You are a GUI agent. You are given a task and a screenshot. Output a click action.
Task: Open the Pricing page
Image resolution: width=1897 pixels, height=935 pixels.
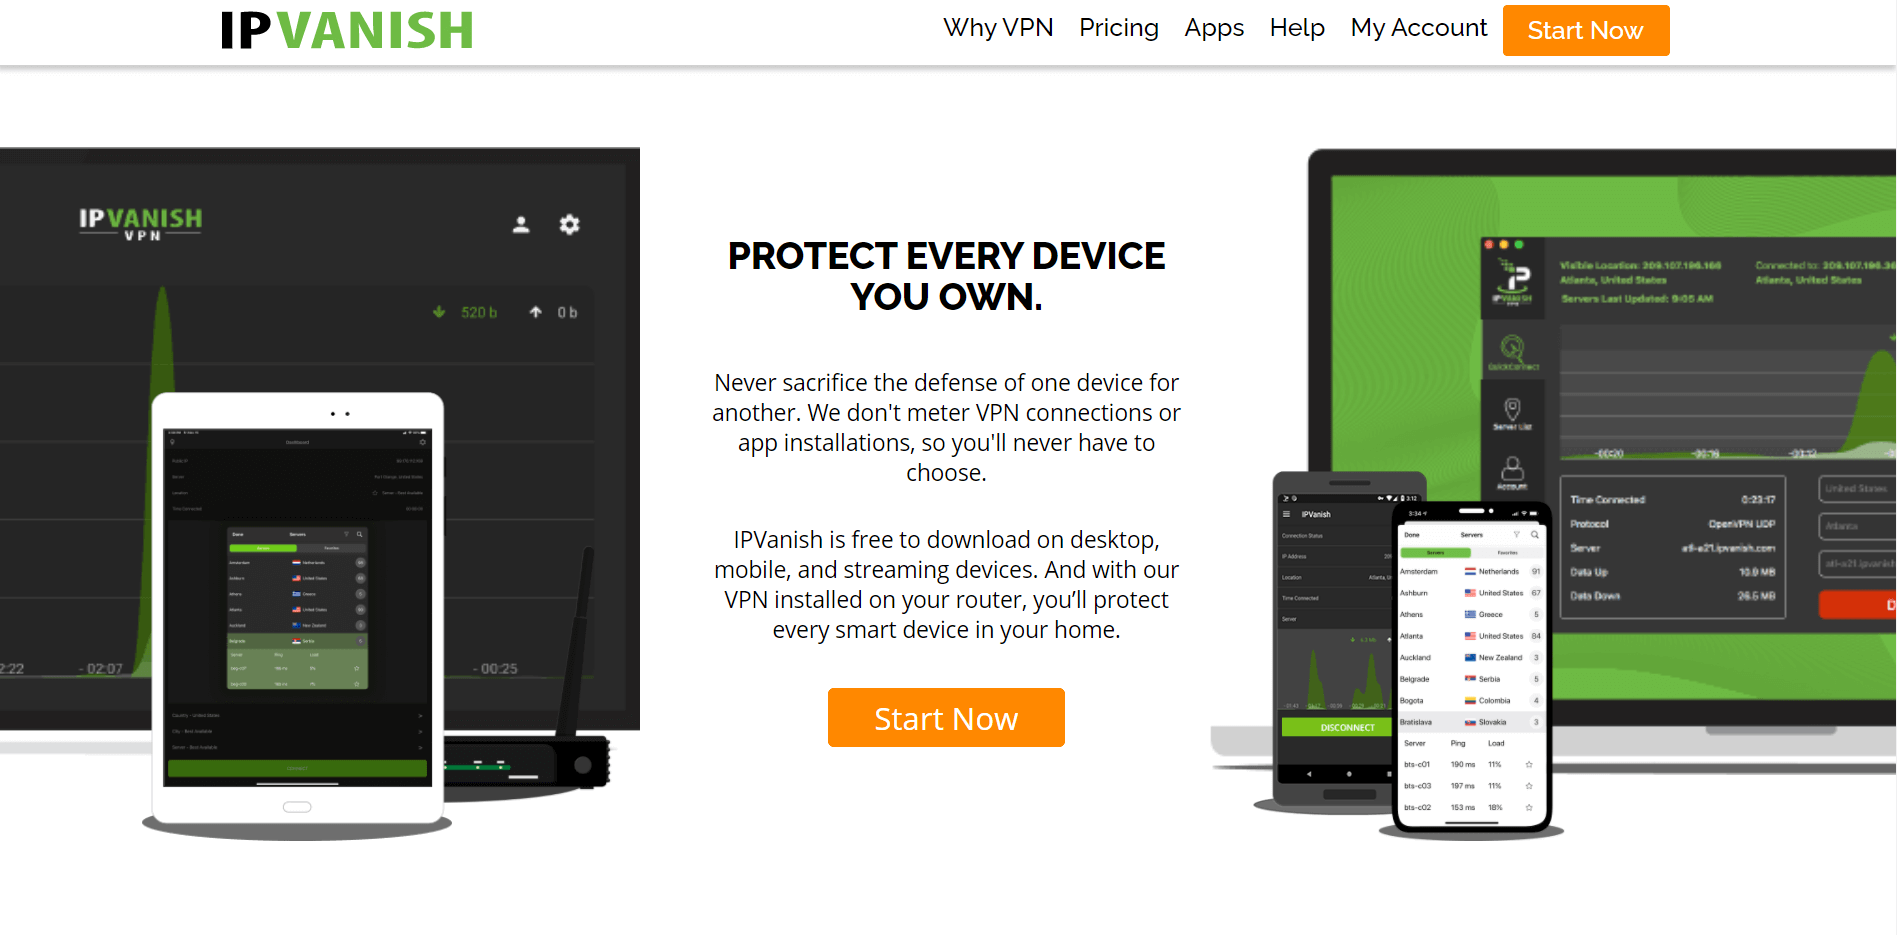click(x=1118, y=28)
